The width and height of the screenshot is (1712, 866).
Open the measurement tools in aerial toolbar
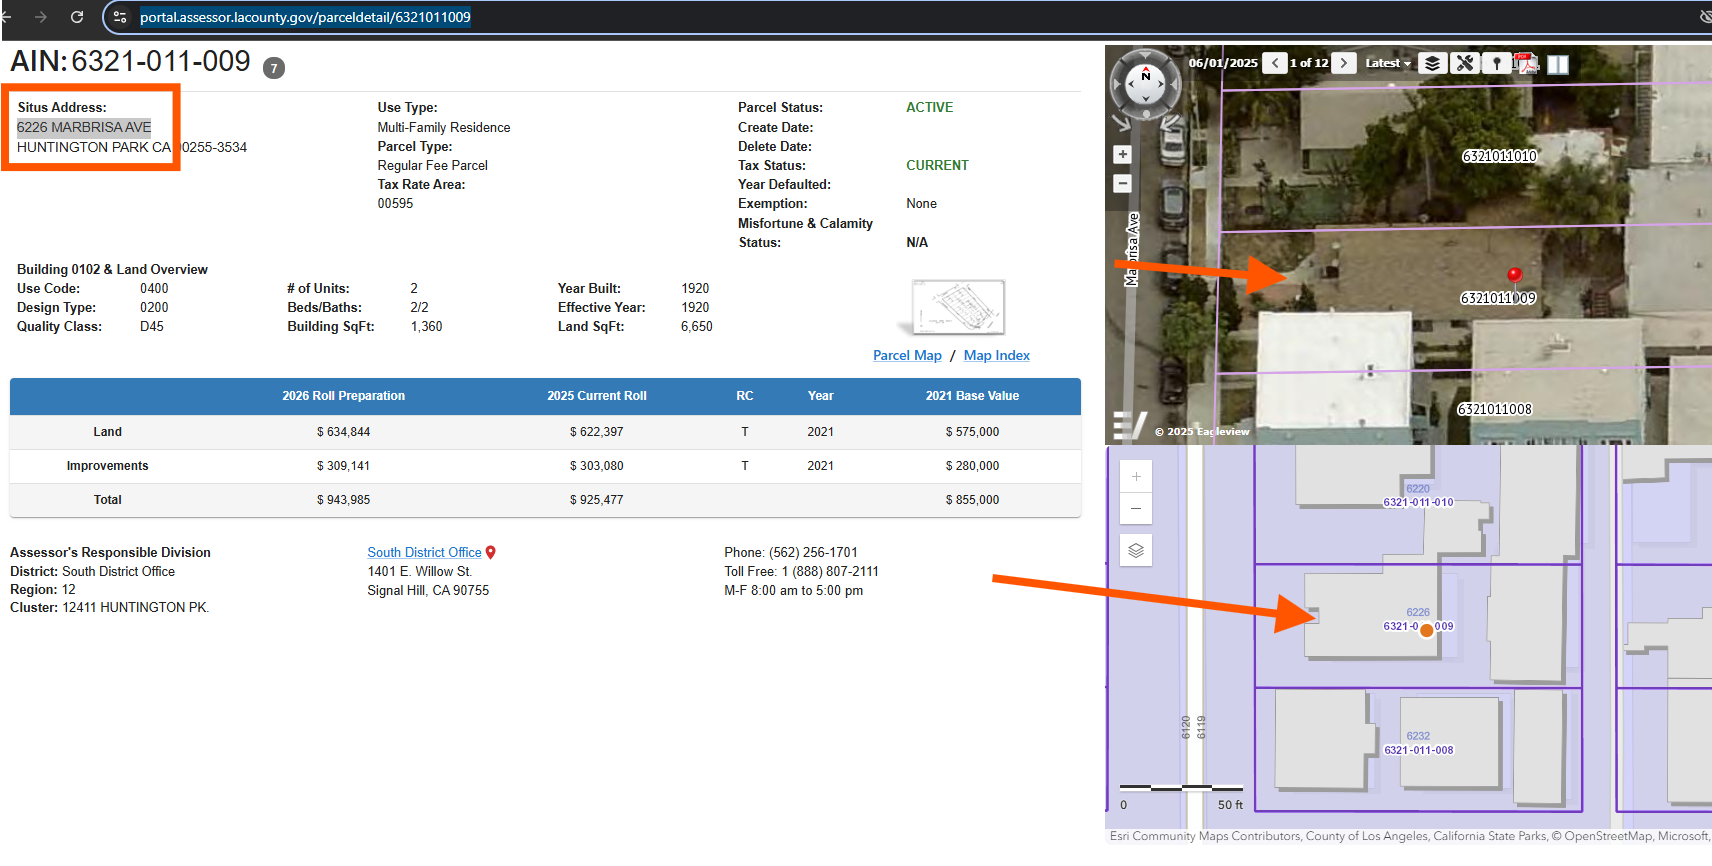1465,63
